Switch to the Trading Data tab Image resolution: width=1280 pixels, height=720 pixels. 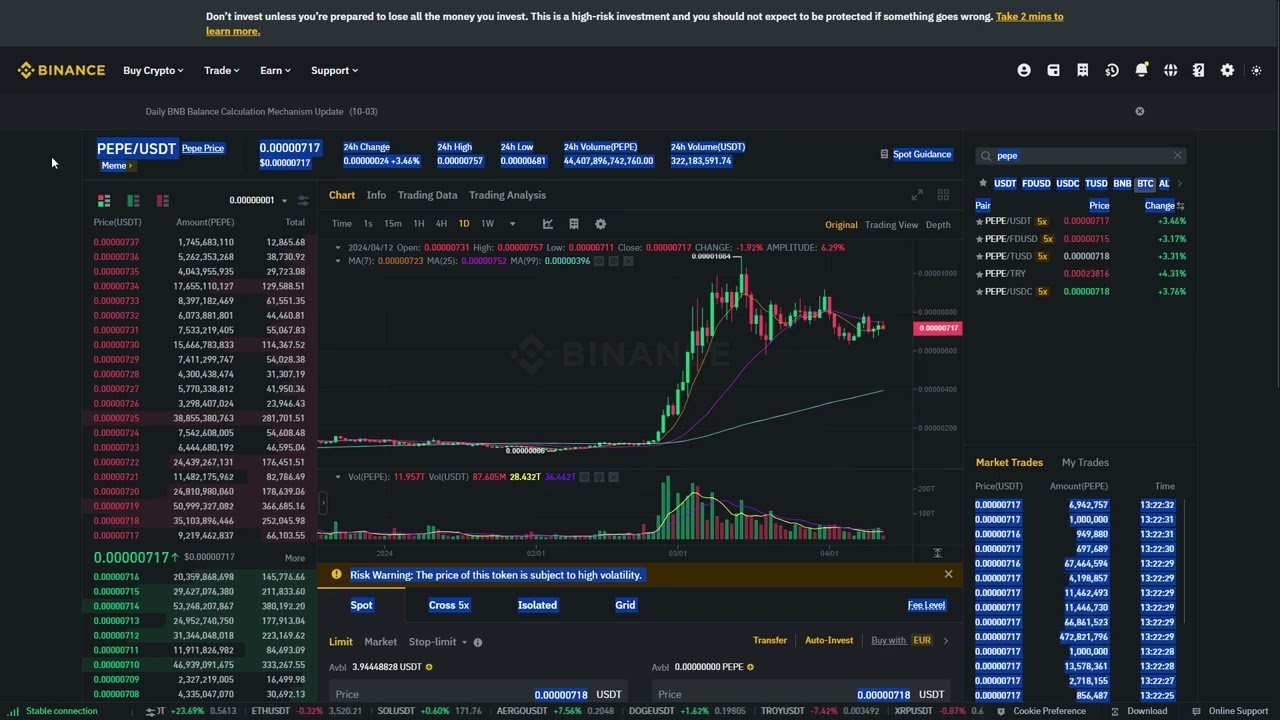click(427, 195)
